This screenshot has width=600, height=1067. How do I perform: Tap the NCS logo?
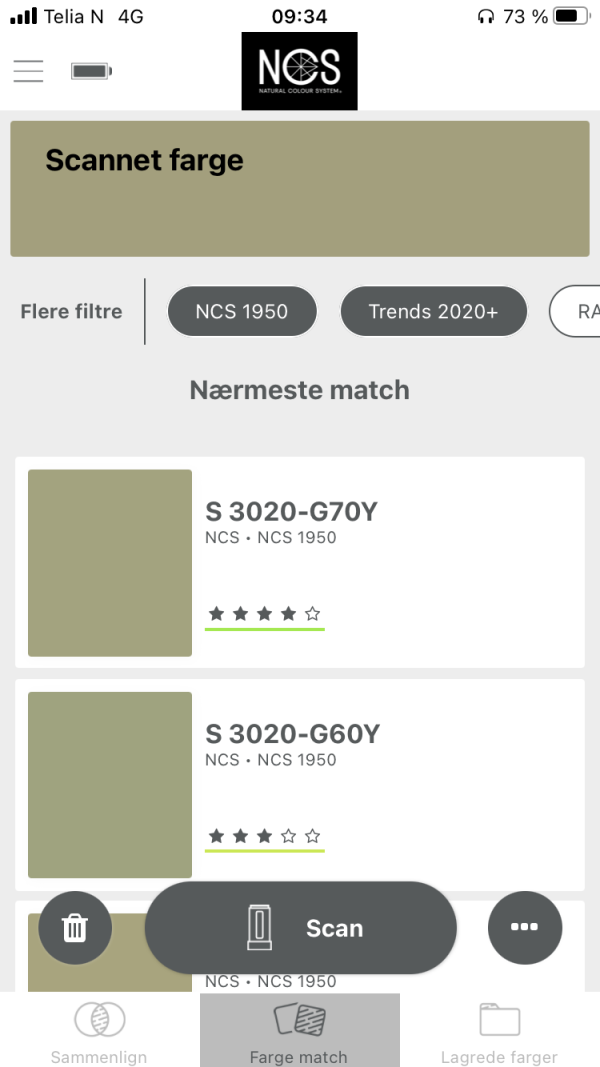coord(299,71)
